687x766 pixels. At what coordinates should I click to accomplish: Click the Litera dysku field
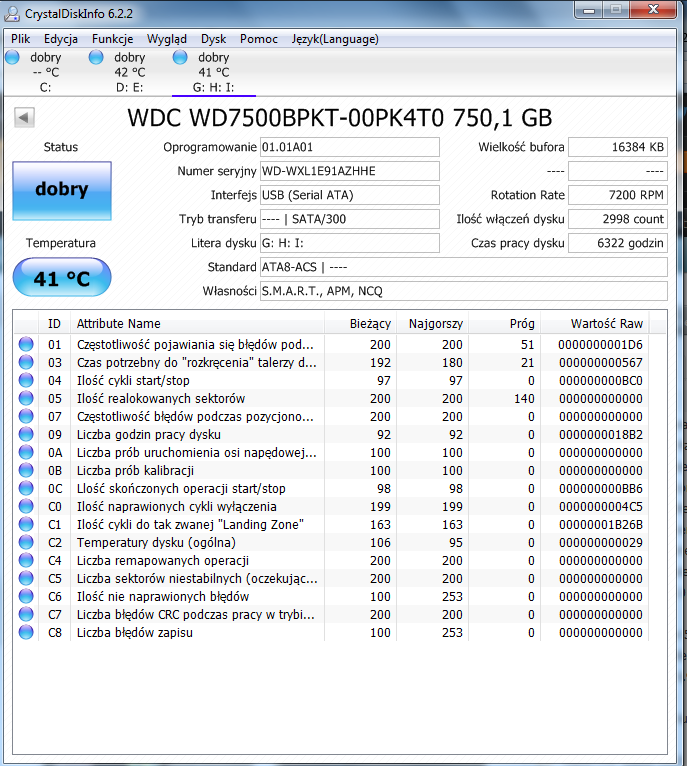tap(349, 243)
